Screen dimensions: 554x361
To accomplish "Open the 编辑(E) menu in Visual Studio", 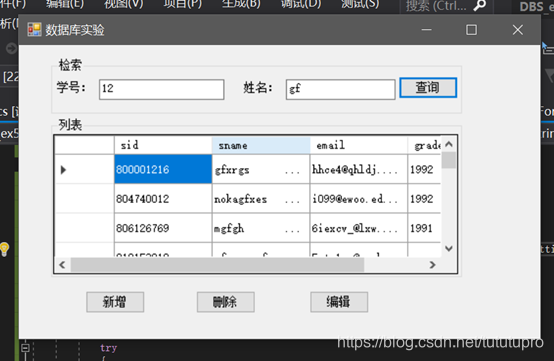I will 65,4.
